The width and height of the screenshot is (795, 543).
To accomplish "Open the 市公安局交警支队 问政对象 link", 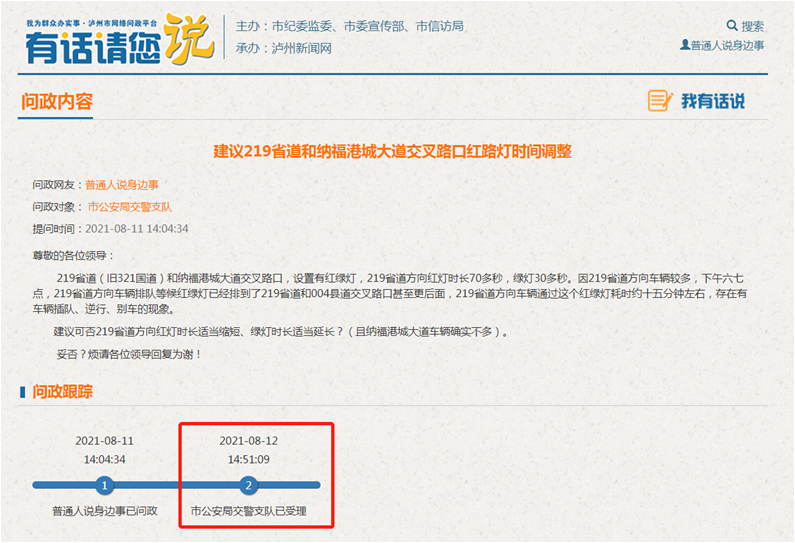I will (x=130, y=207).
